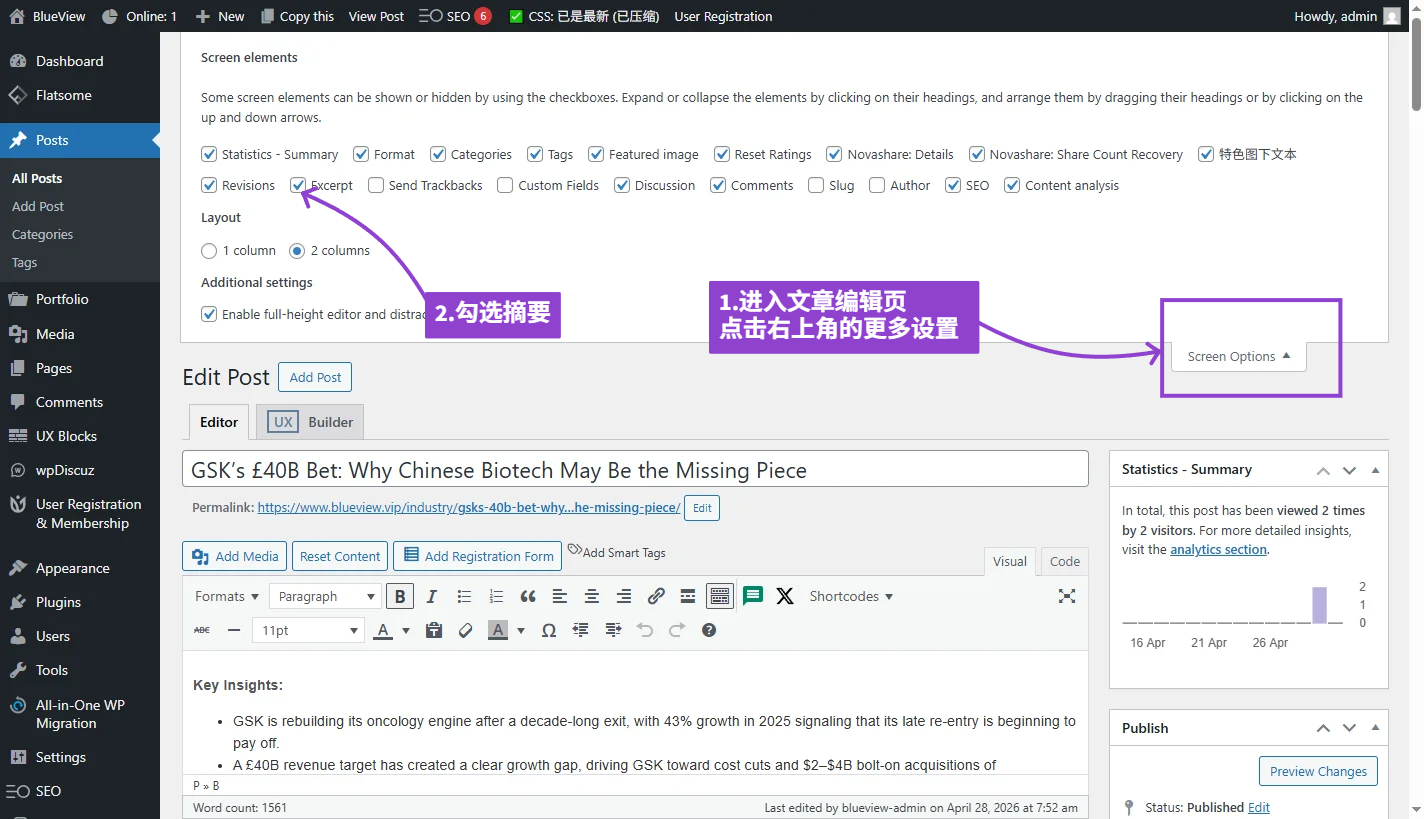Click the editor help question mark icon

coord(709,630)
